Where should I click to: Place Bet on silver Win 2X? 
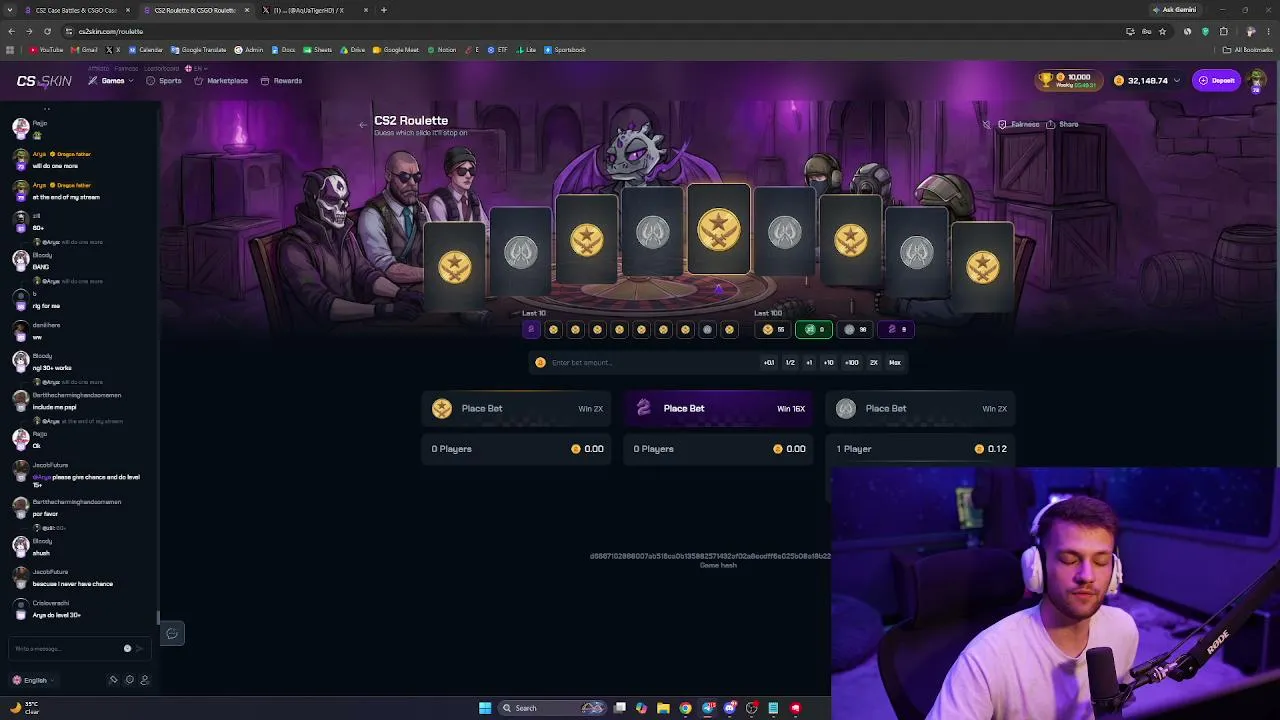coord(921,408)
